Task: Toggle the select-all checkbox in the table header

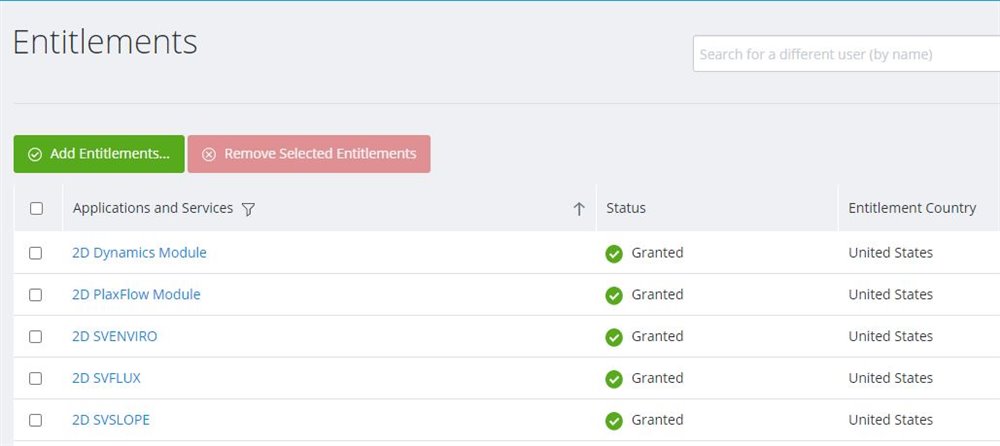Action: [37, 209]
